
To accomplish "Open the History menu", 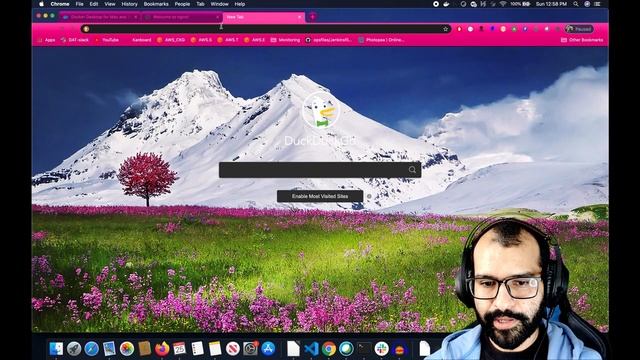I will pos(129,4).
